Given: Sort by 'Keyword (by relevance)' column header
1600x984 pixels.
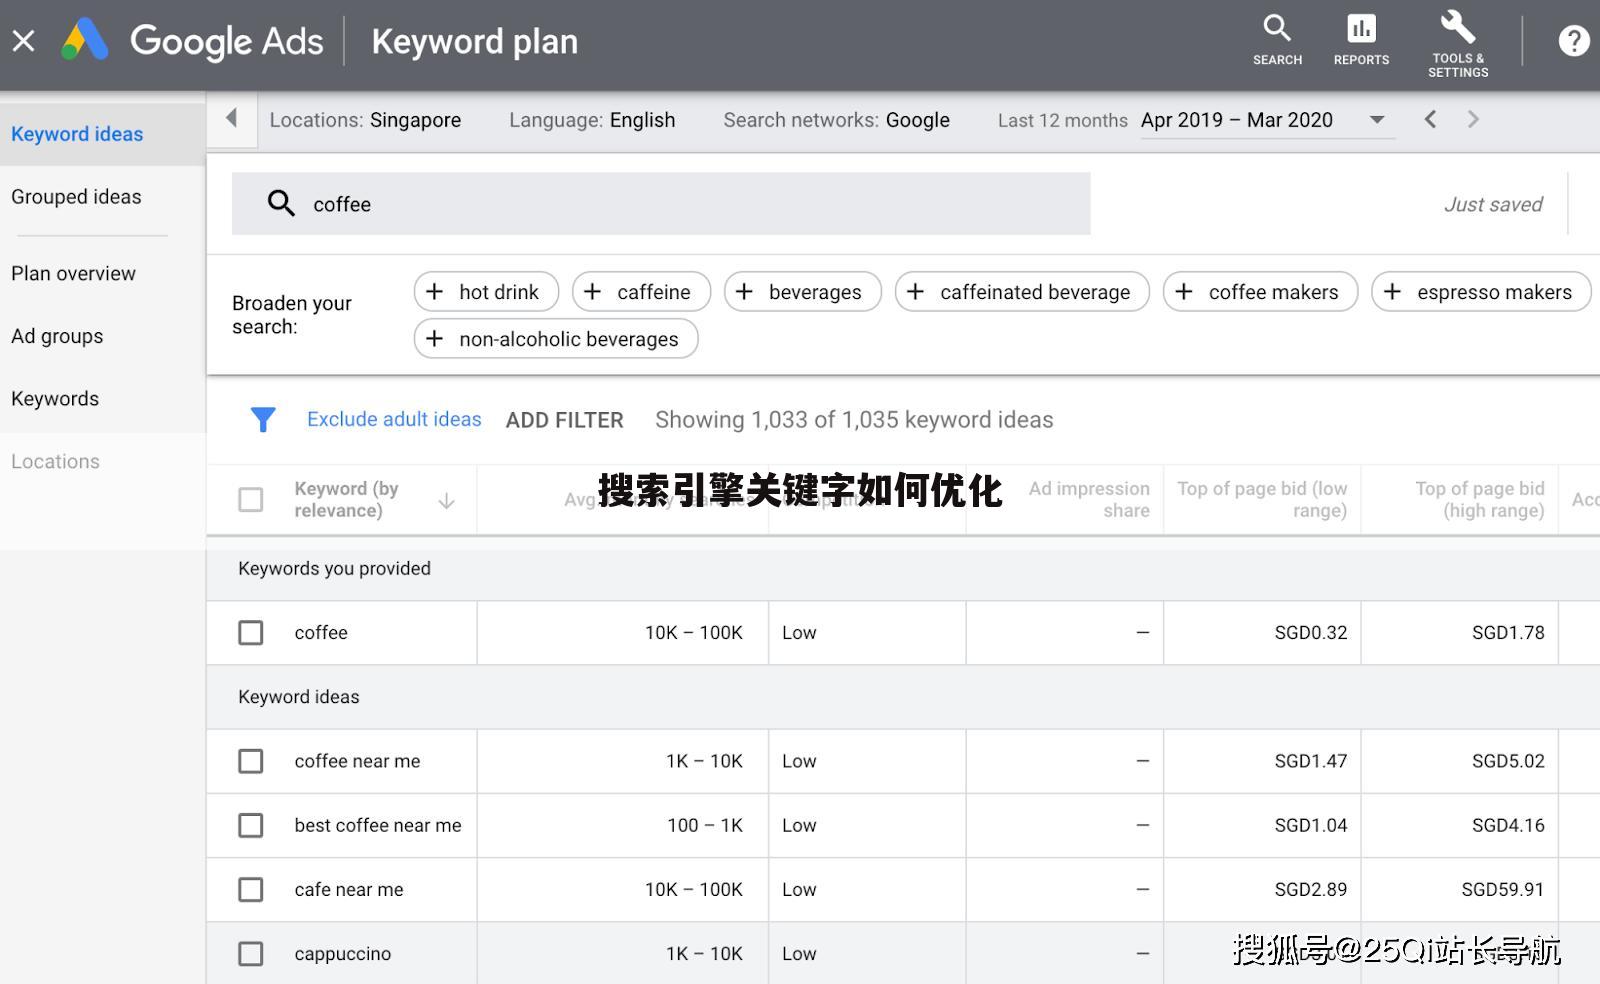Looking at the screenshot, I should point(346,500).
